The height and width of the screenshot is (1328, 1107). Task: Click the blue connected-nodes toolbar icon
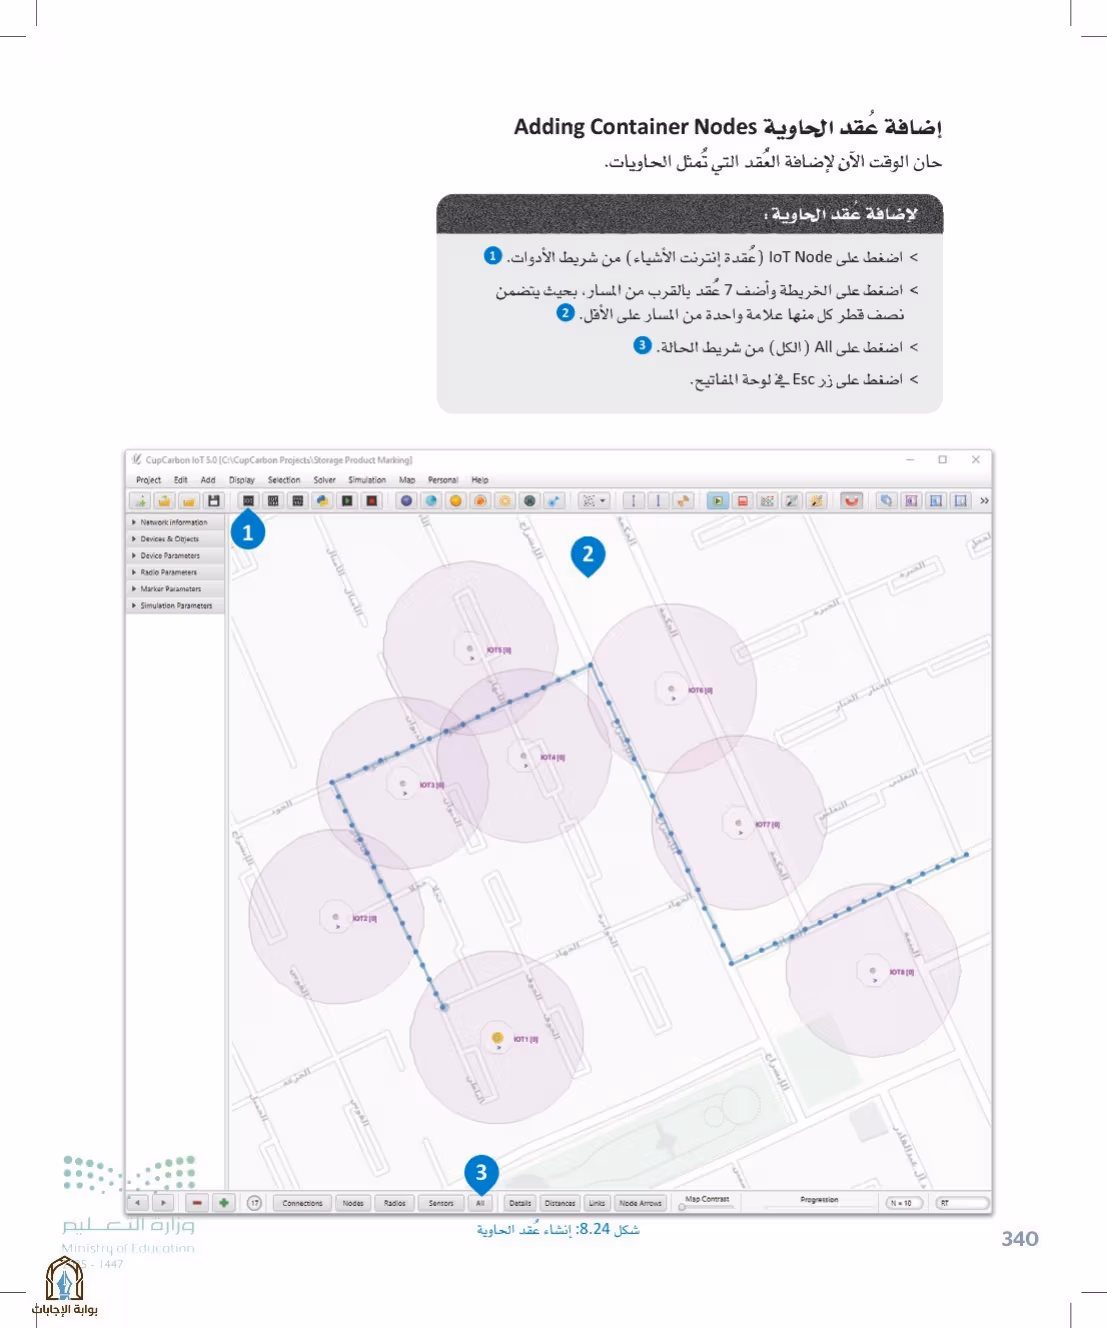[x=554, y=501]
